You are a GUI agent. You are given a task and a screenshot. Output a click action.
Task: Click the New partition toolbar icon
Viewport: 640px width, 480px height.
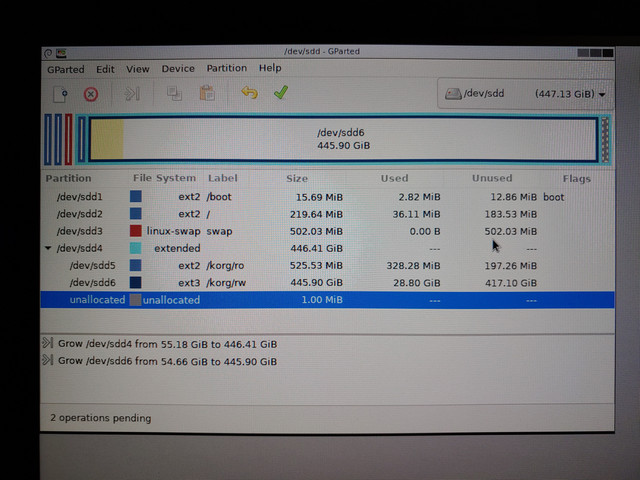click(x=60, y=94)
